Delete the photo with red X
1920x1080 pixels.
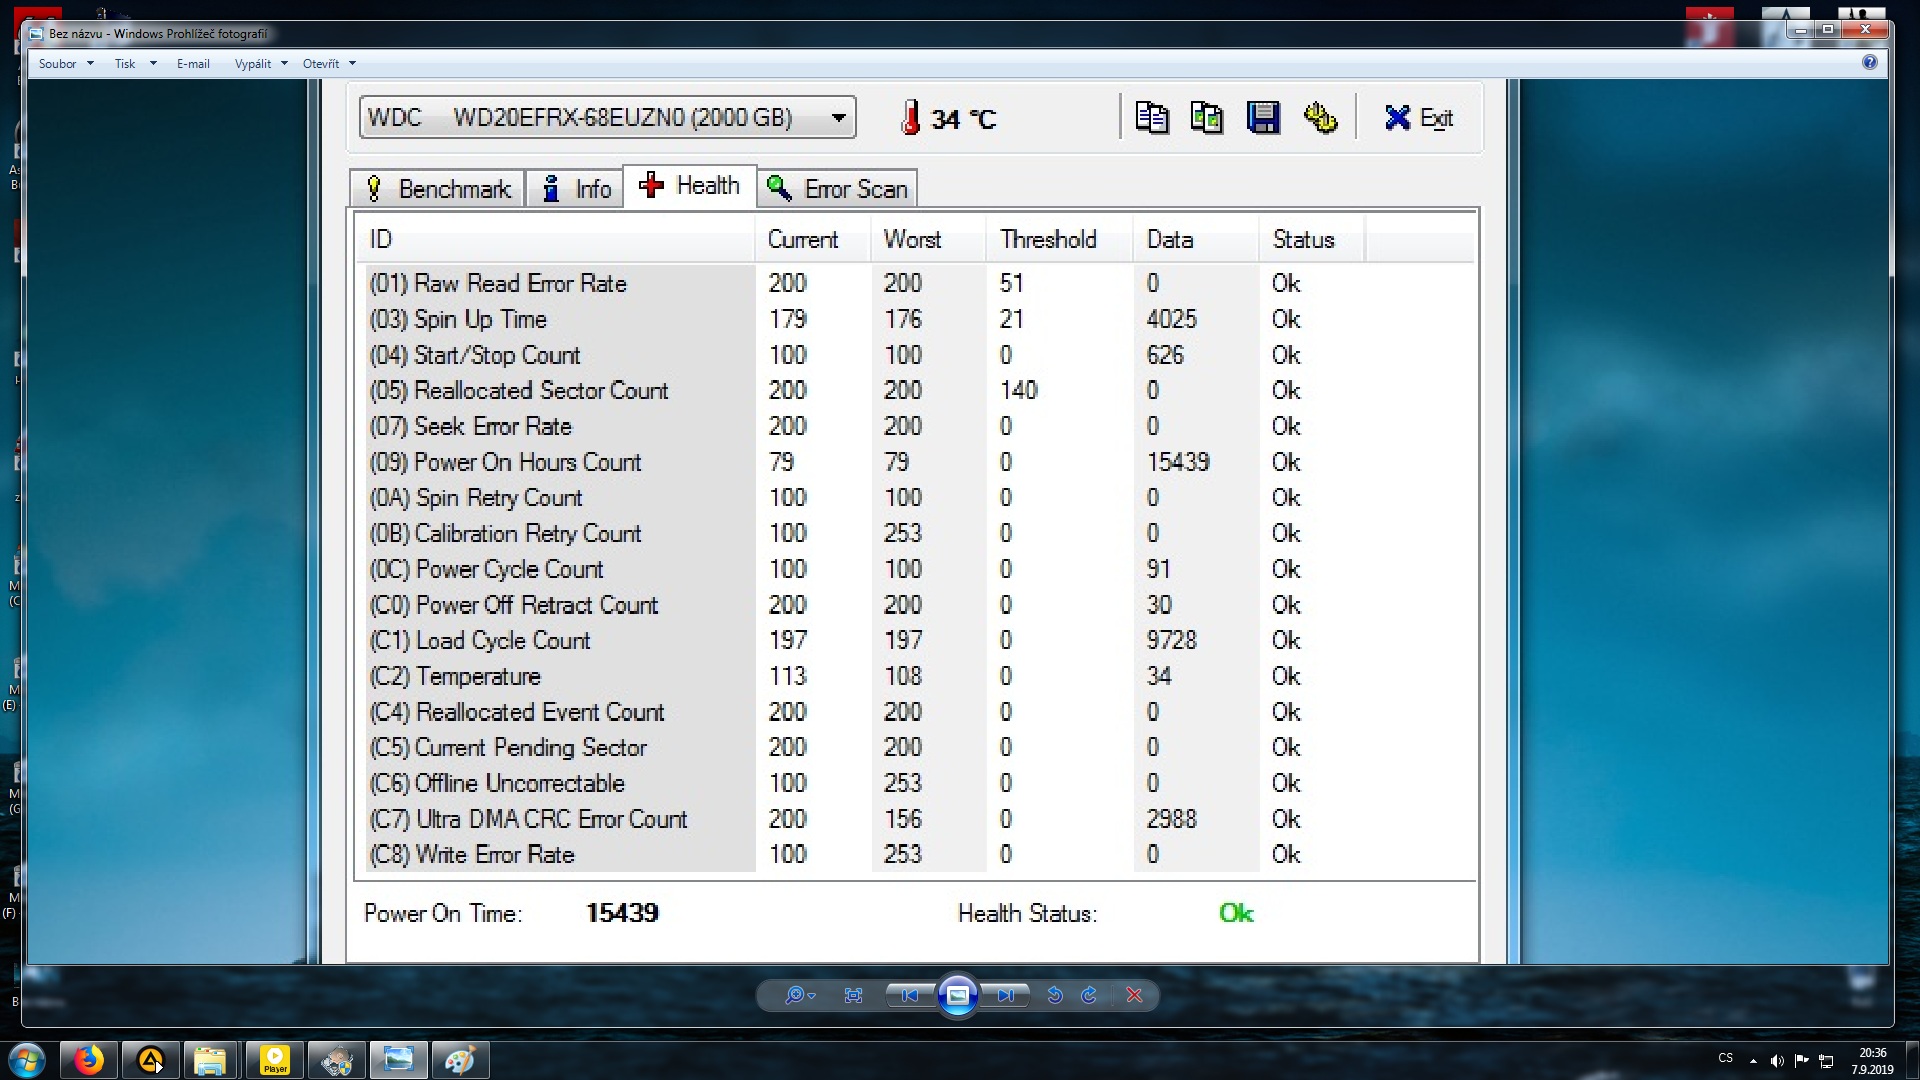pos(1134,995)
